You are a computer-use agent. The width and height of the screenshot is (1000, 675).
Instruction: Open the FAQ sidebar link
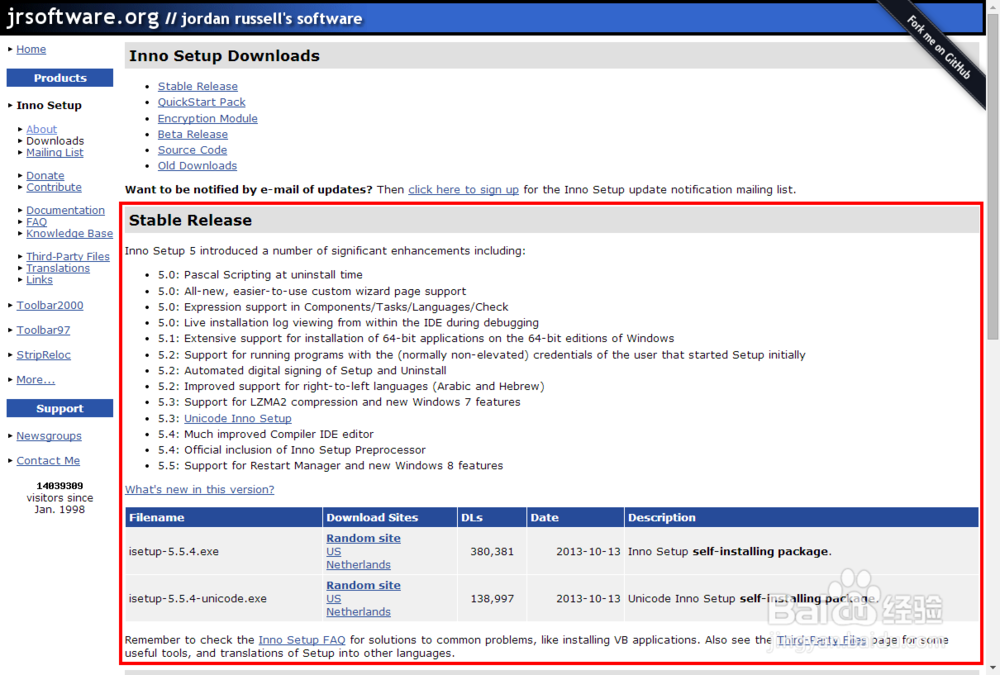(36, 221)
